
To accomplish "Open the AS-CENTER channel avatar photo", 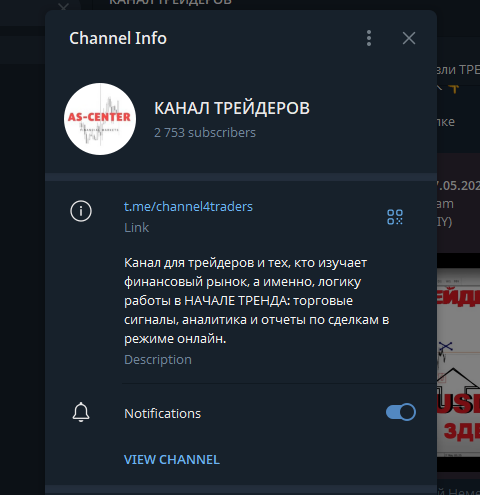I will pos(100,119).
